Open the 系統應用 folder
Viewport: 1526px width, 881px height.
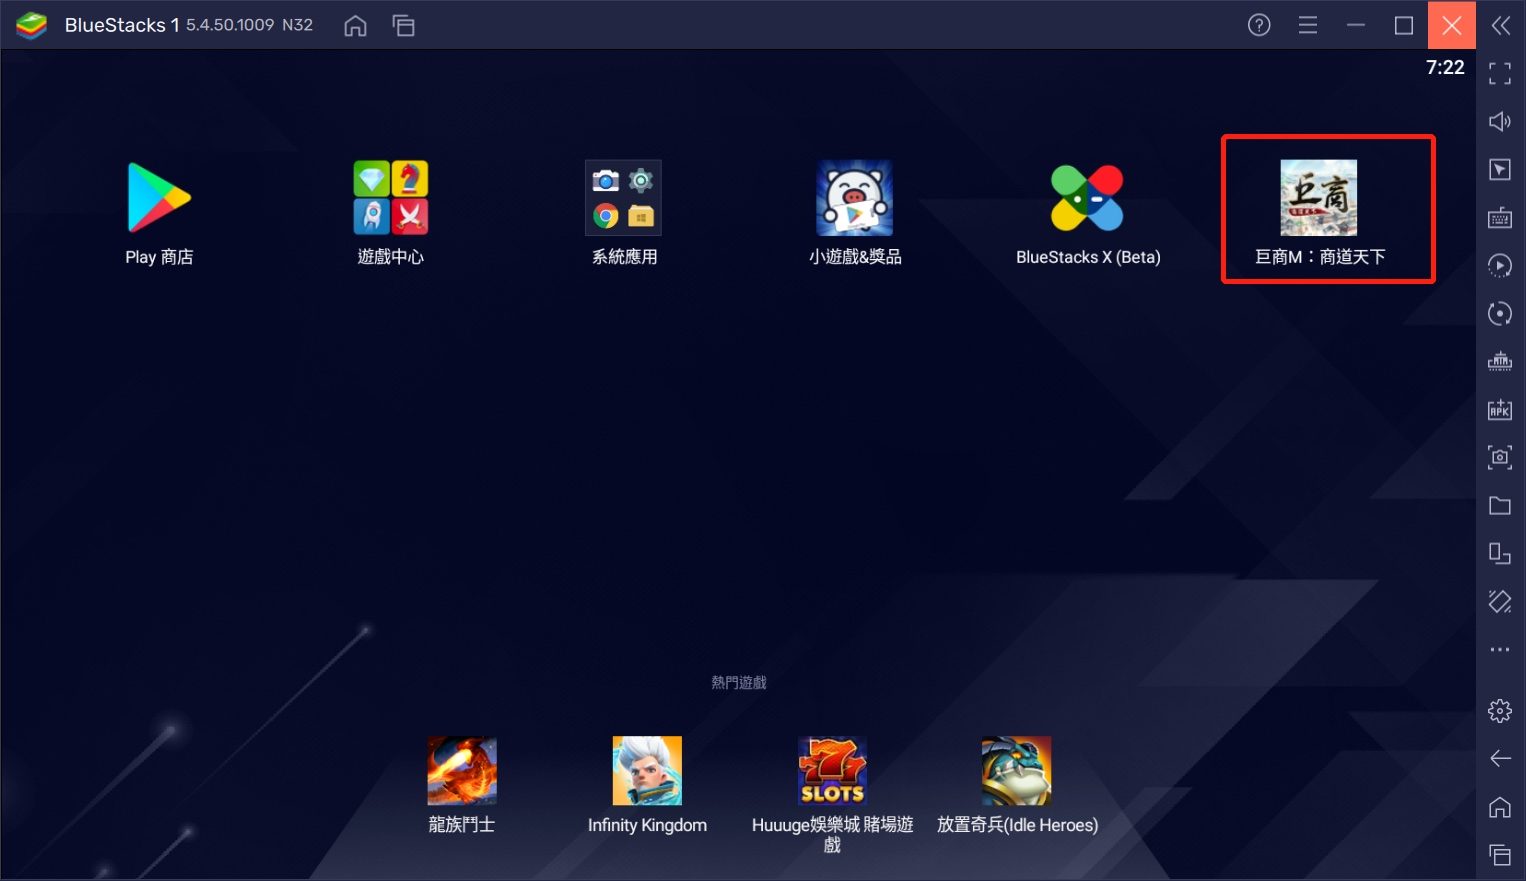click(x=624, y=198)
